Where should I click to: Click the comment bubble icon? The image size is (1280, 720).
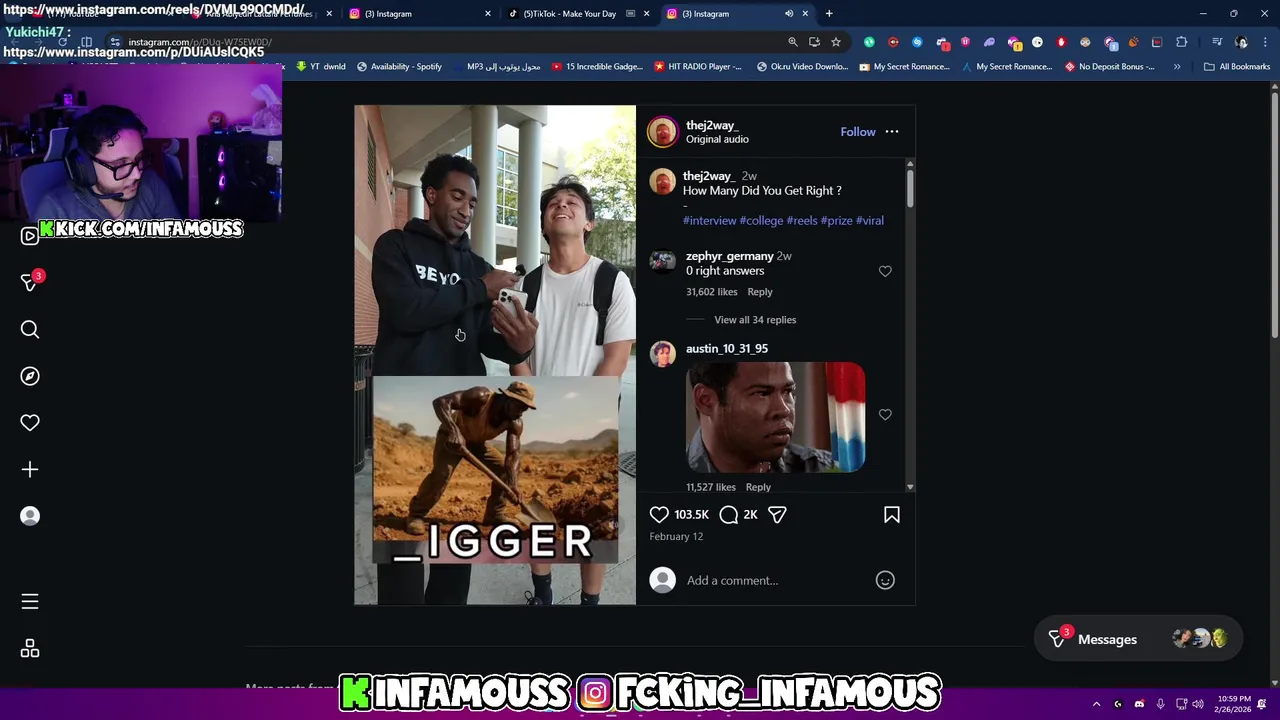[x=729, y=514]
